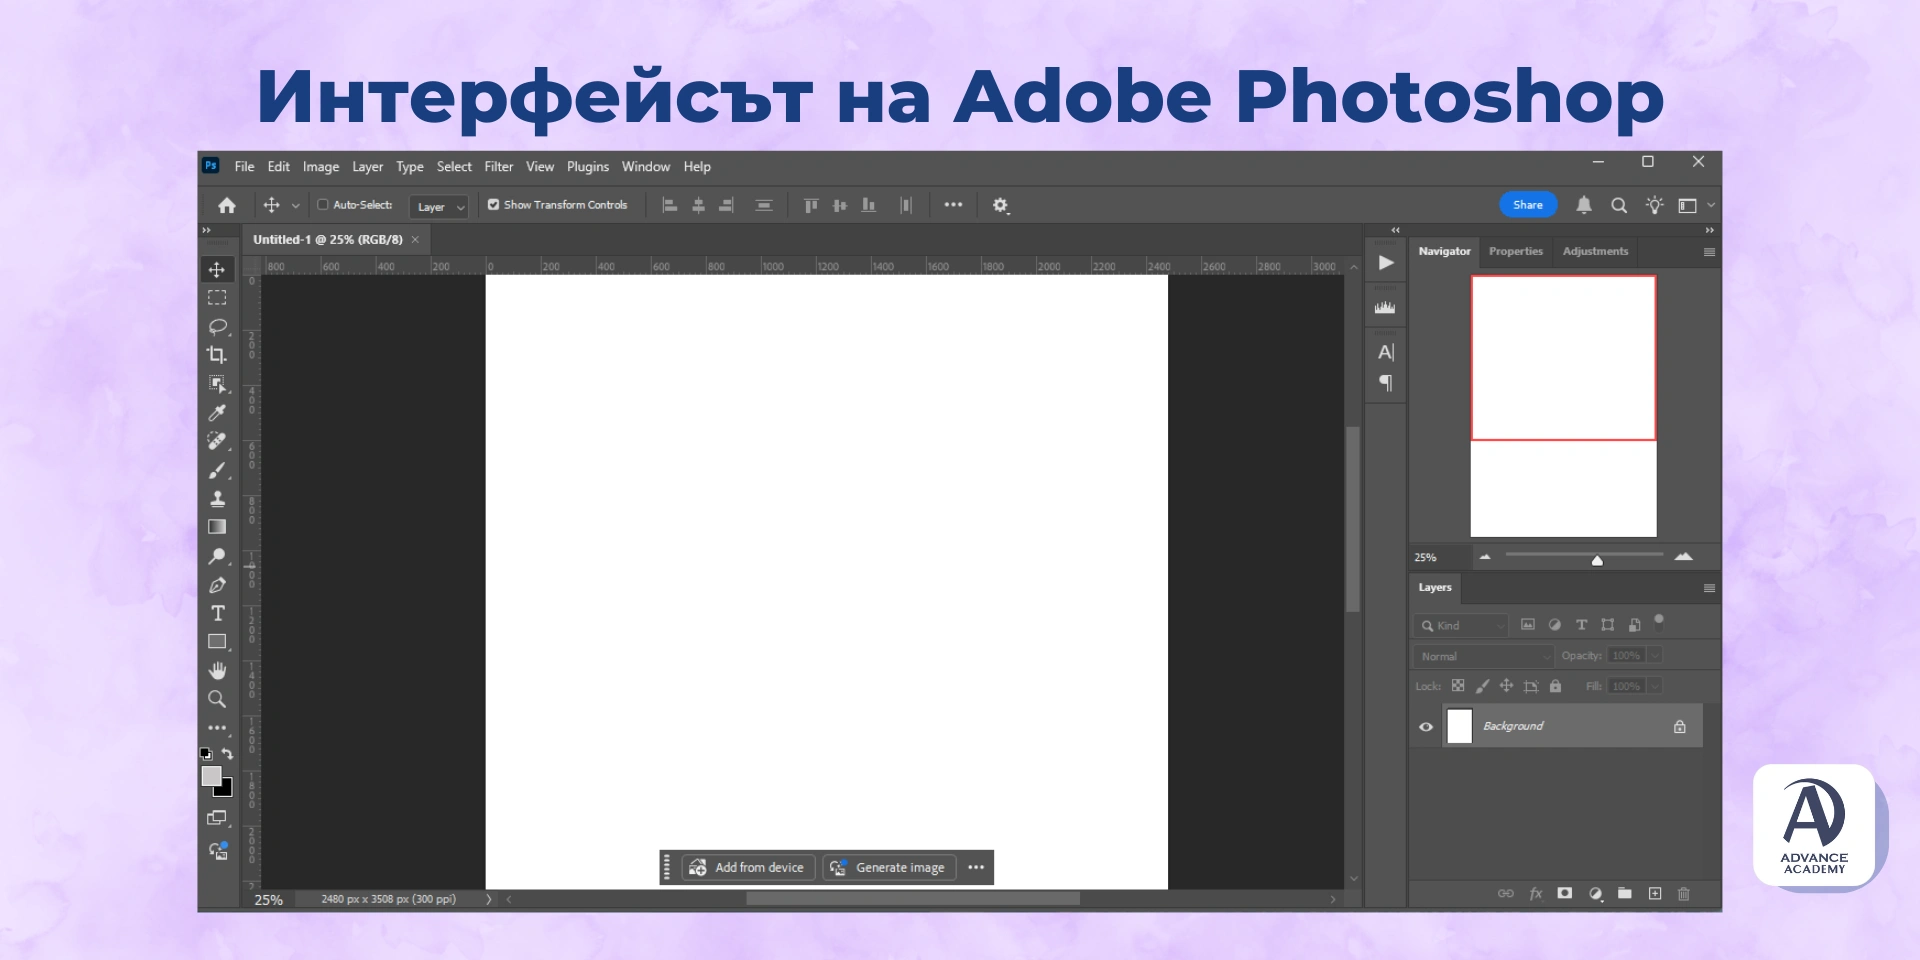The width and height of the screenshot is (1920, 960).
Task: Expand the Opacity dropdown in the Layers panel
Action: [x=1655, y=655]
